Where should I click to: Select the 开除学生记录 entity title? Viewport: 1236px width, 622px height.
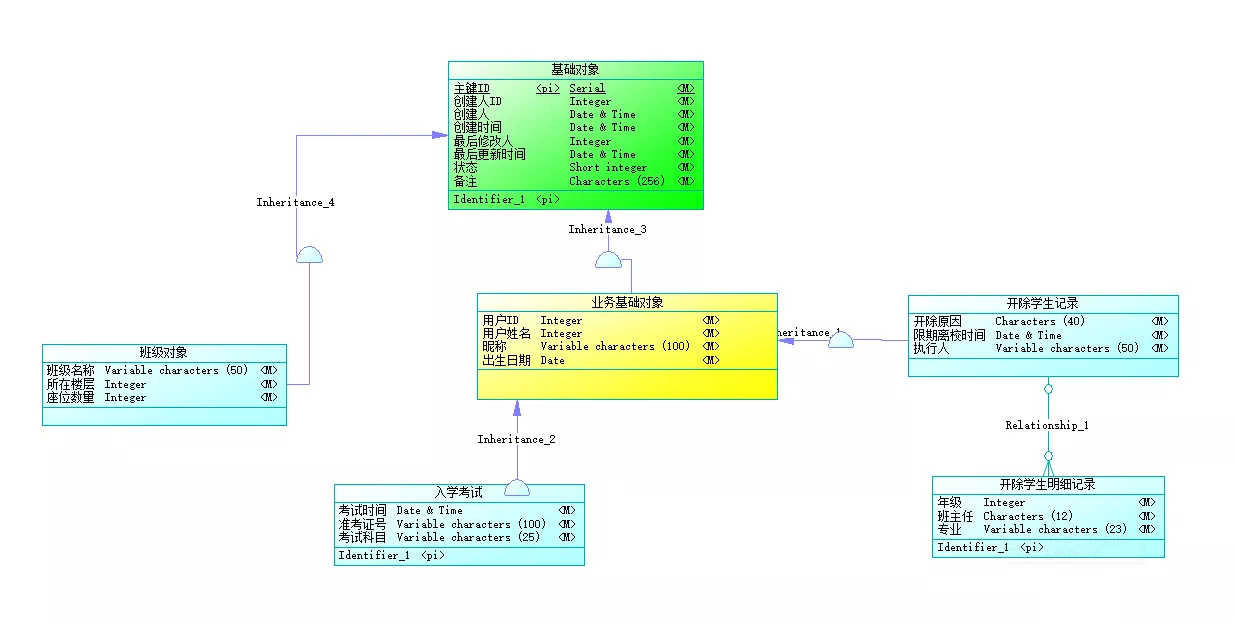pyautogui.click(x=1042, y=303)
